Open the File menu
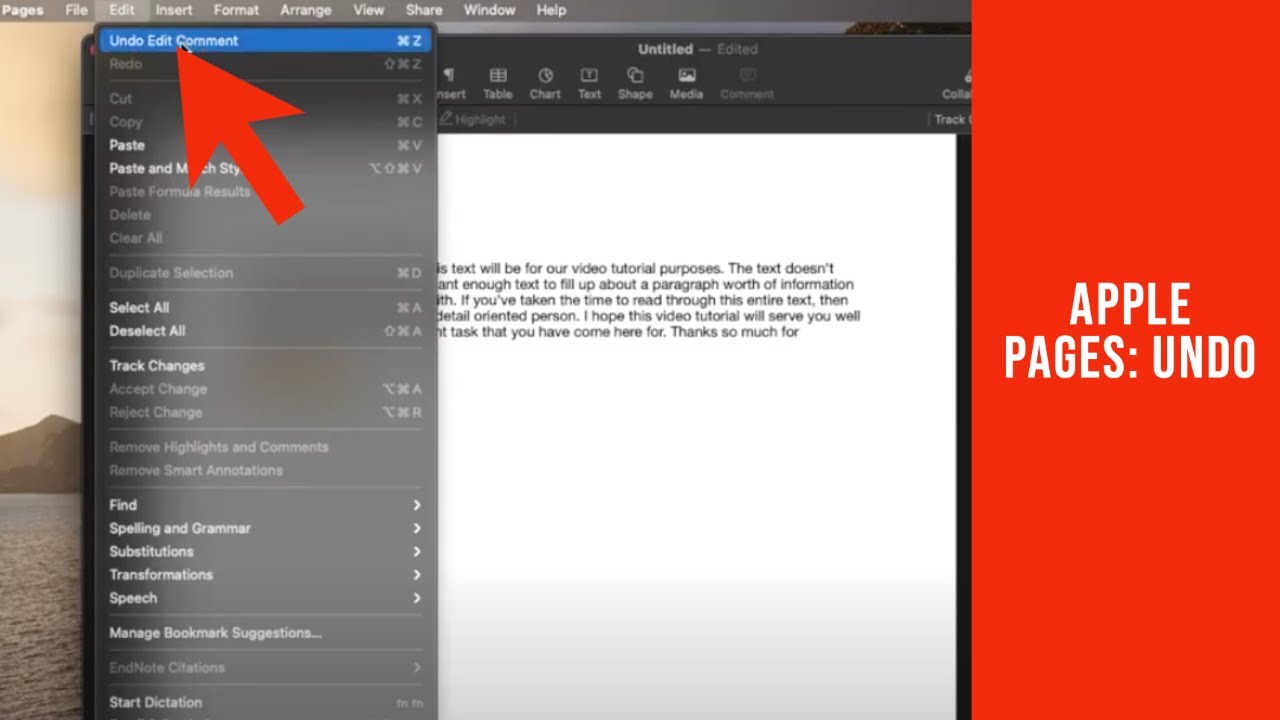This screenshot has height=720, width=1280. click(x=77, y=10)
